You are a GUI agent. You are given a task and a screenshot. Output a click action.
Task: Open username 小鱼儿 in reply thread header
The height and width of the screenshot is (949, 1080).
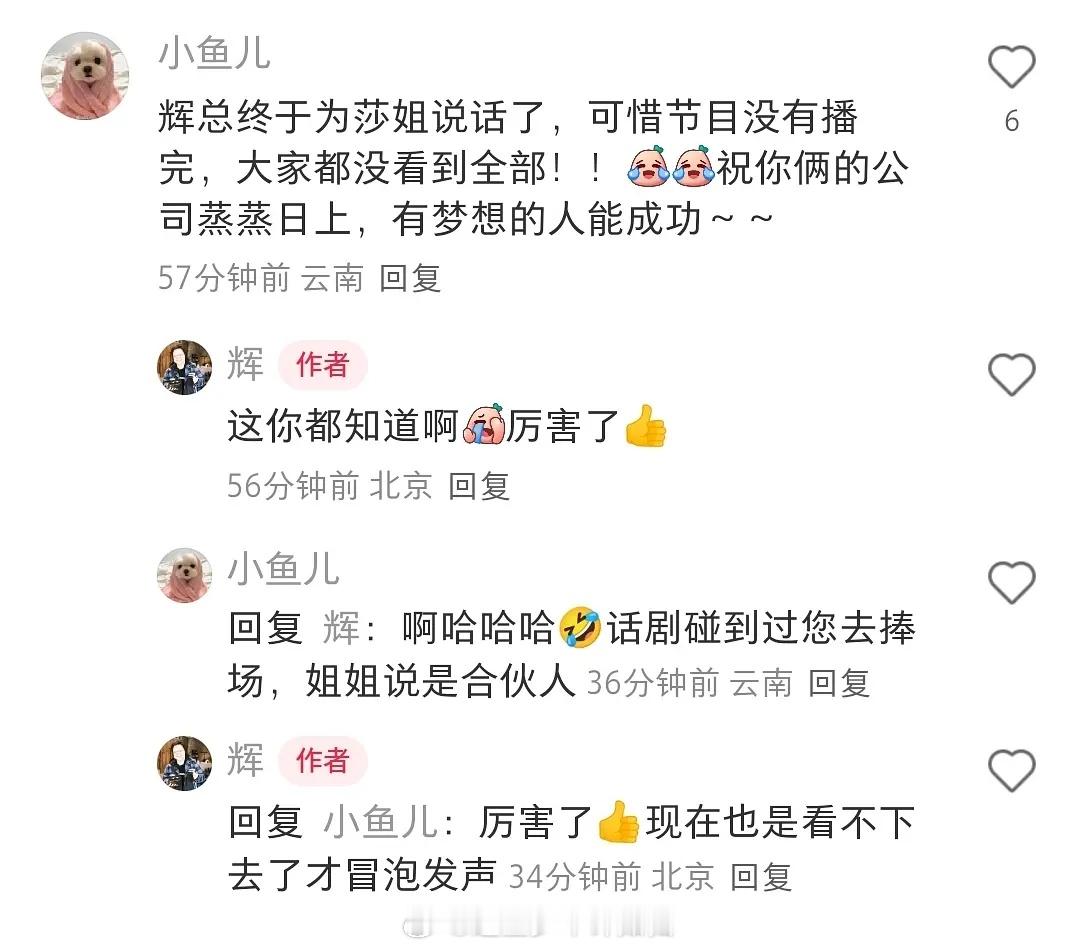coord(283,569)
